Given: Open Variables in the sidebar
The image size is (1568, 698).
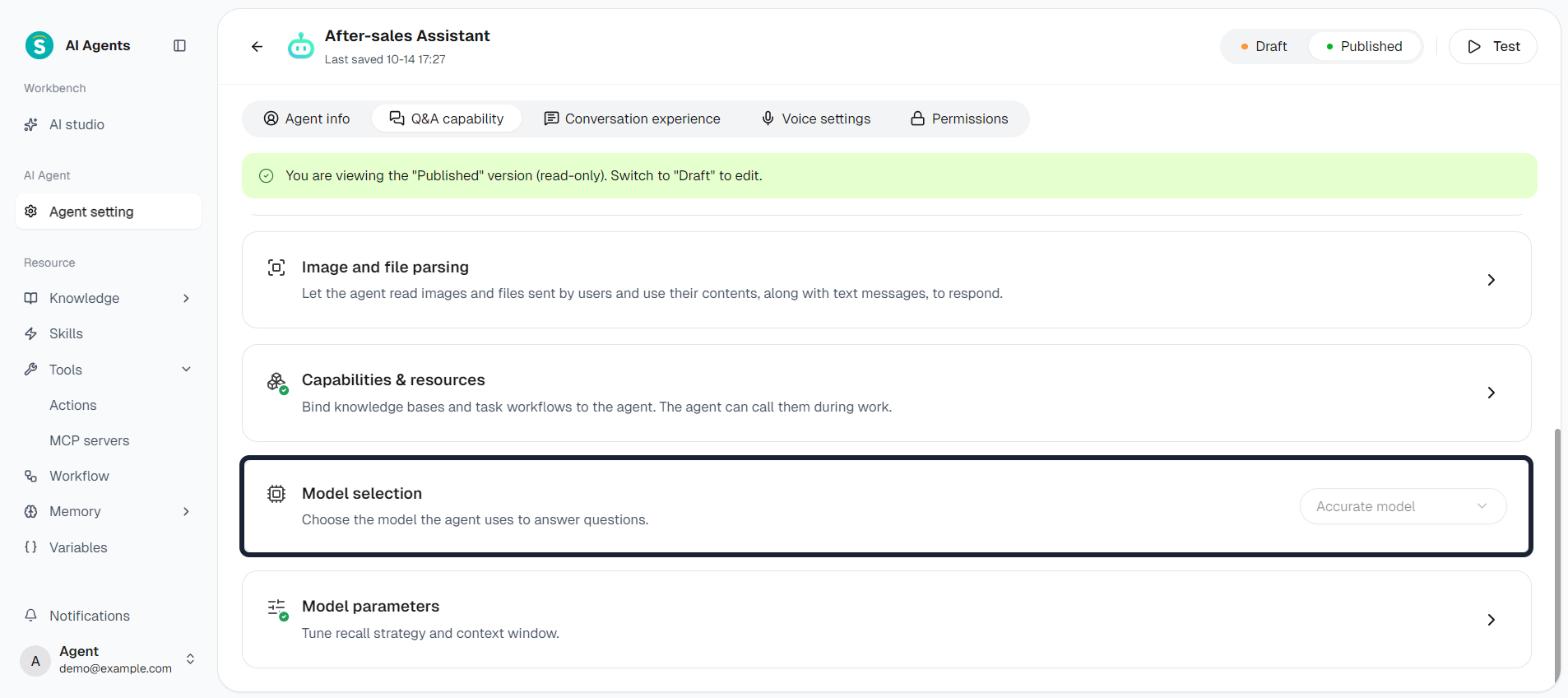Looking at the screenshot, I should tap(108, 547).
